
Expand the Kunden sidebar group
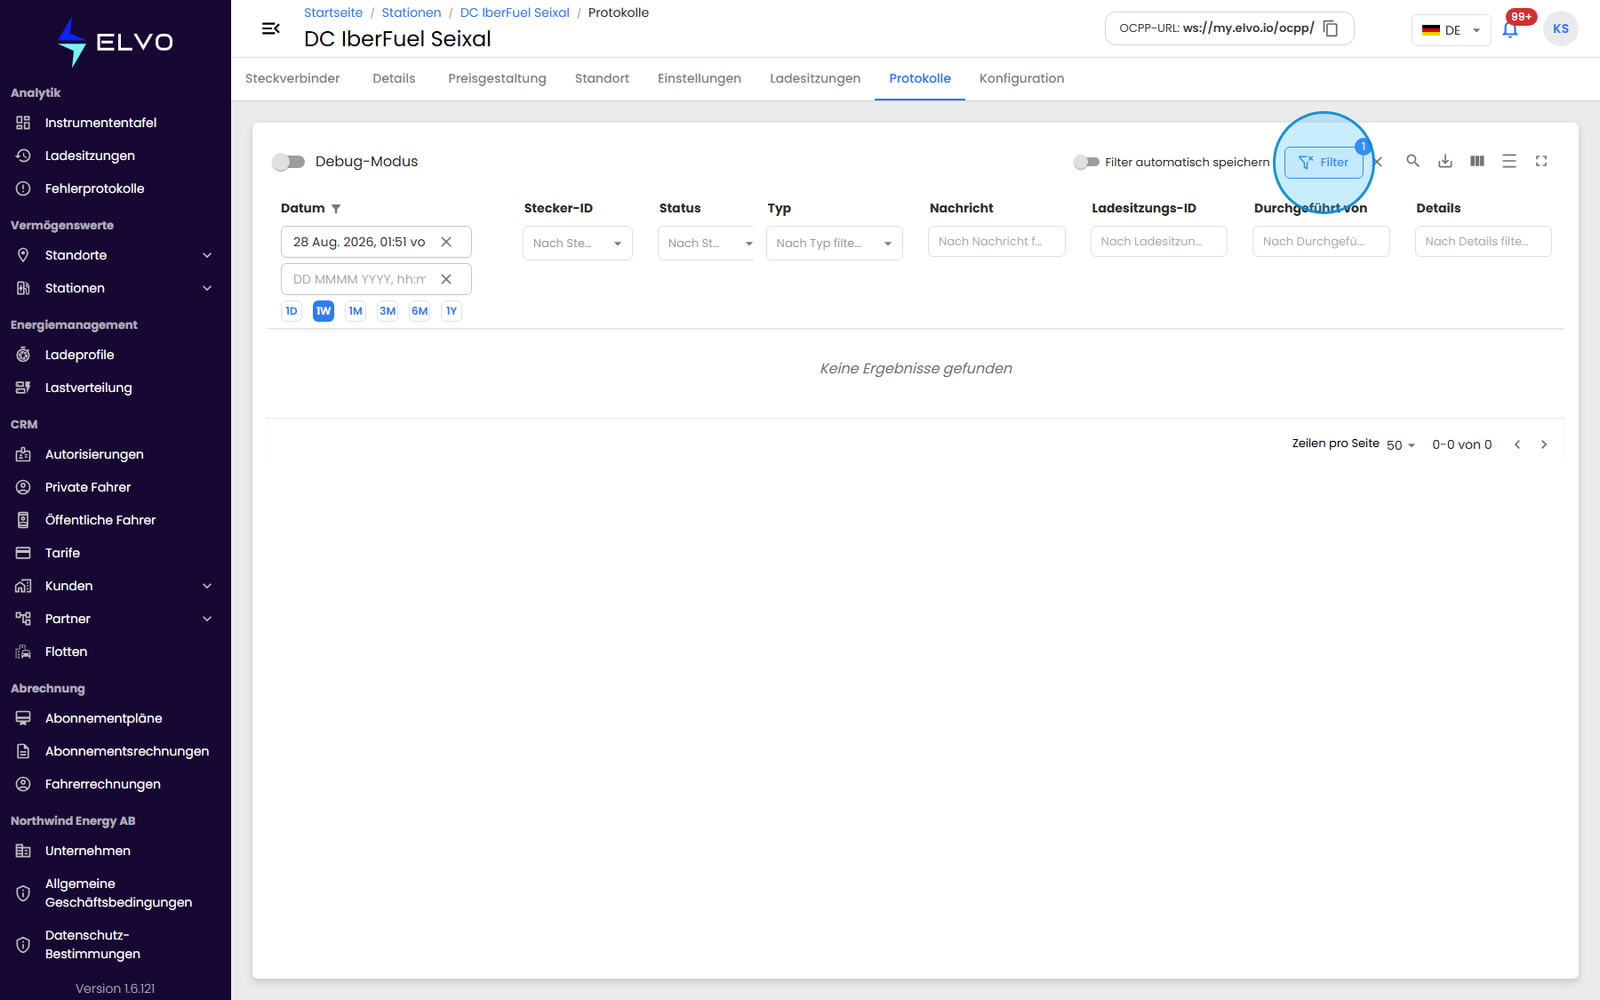point(115,586)
